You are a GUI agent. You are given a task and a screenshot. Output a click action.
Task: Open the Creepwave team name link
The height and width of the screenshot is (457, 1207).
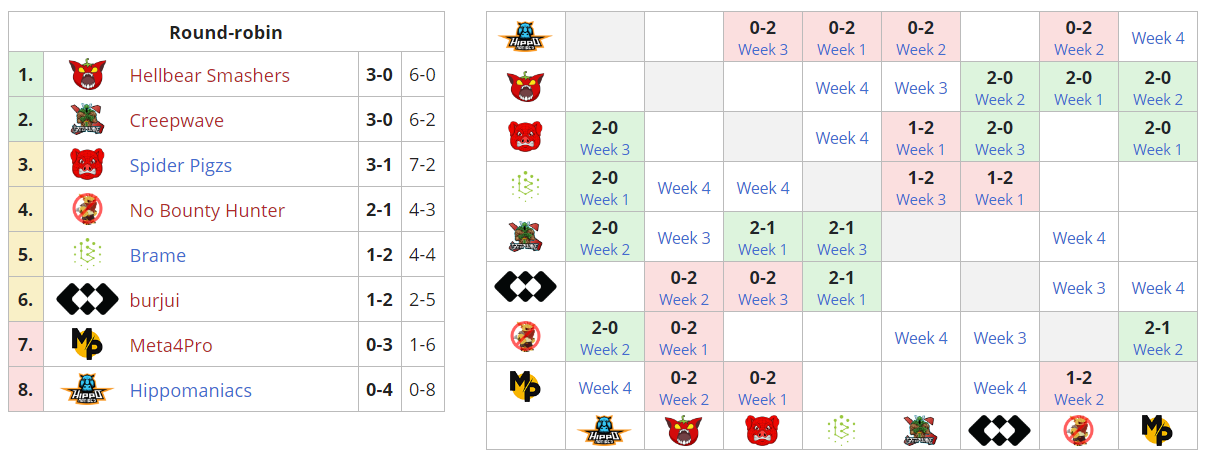pos(176,121)
